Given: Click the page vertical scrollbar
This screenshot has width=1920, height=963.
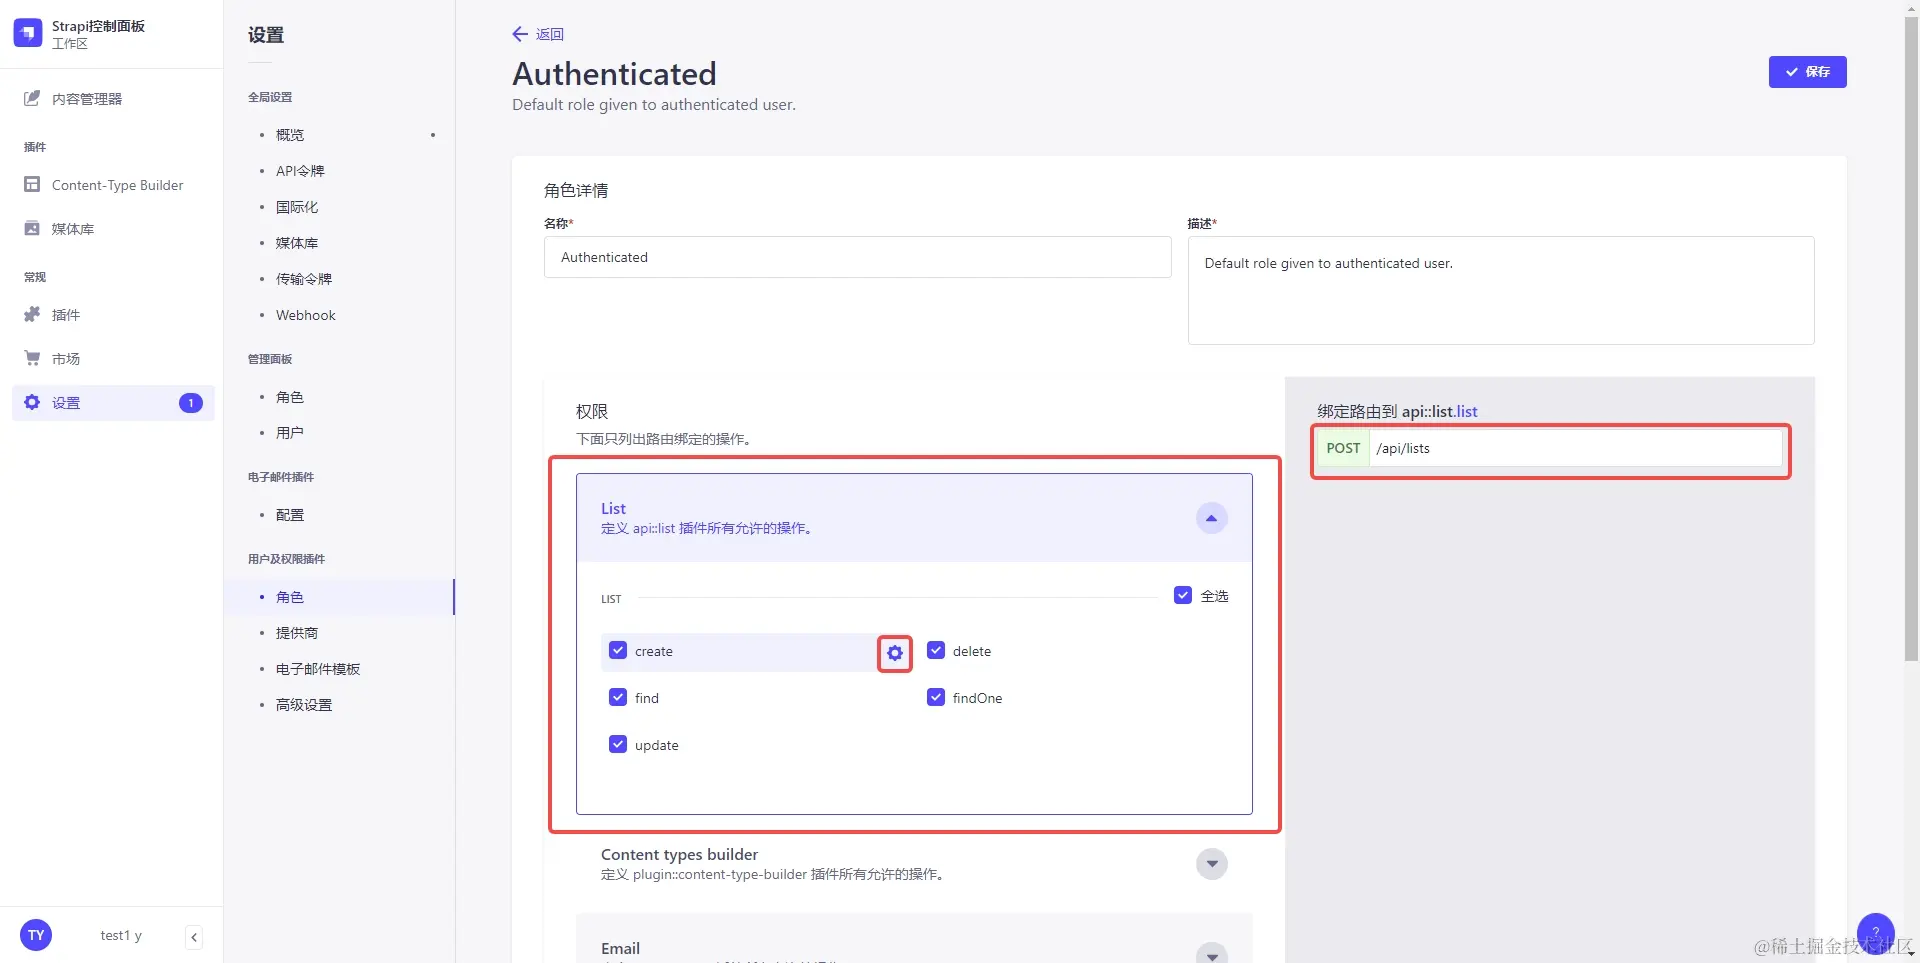Looking at the screenshot, I should click(x=1911, y=340).
